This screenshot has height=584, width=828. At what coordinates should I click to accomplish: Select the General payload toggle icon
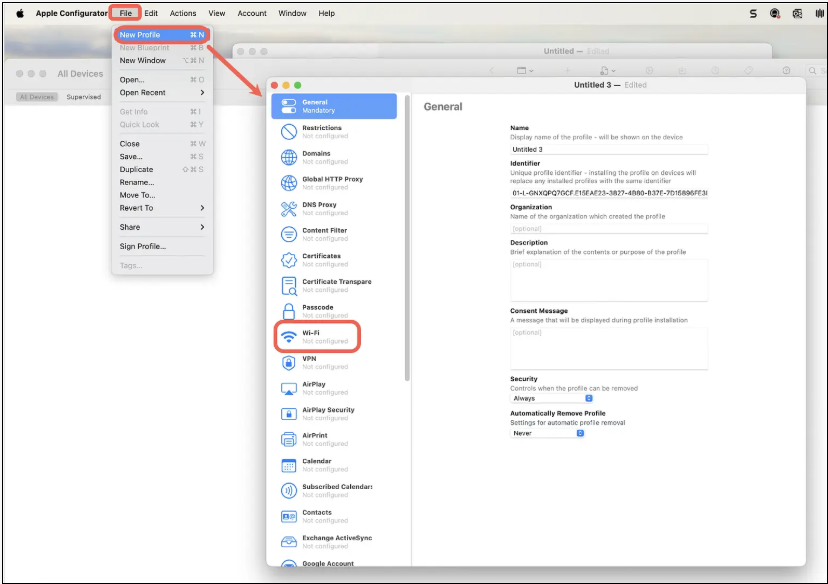pos(288,106)
